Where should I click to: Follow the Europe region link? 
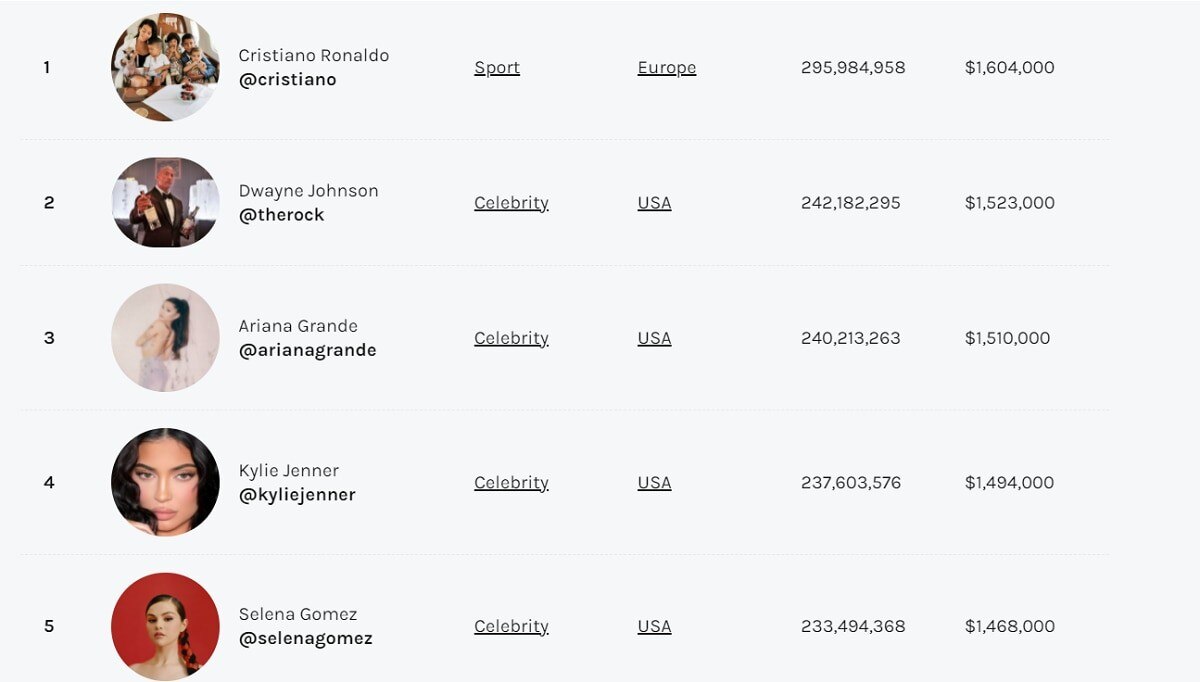click(x=666, y=68)
